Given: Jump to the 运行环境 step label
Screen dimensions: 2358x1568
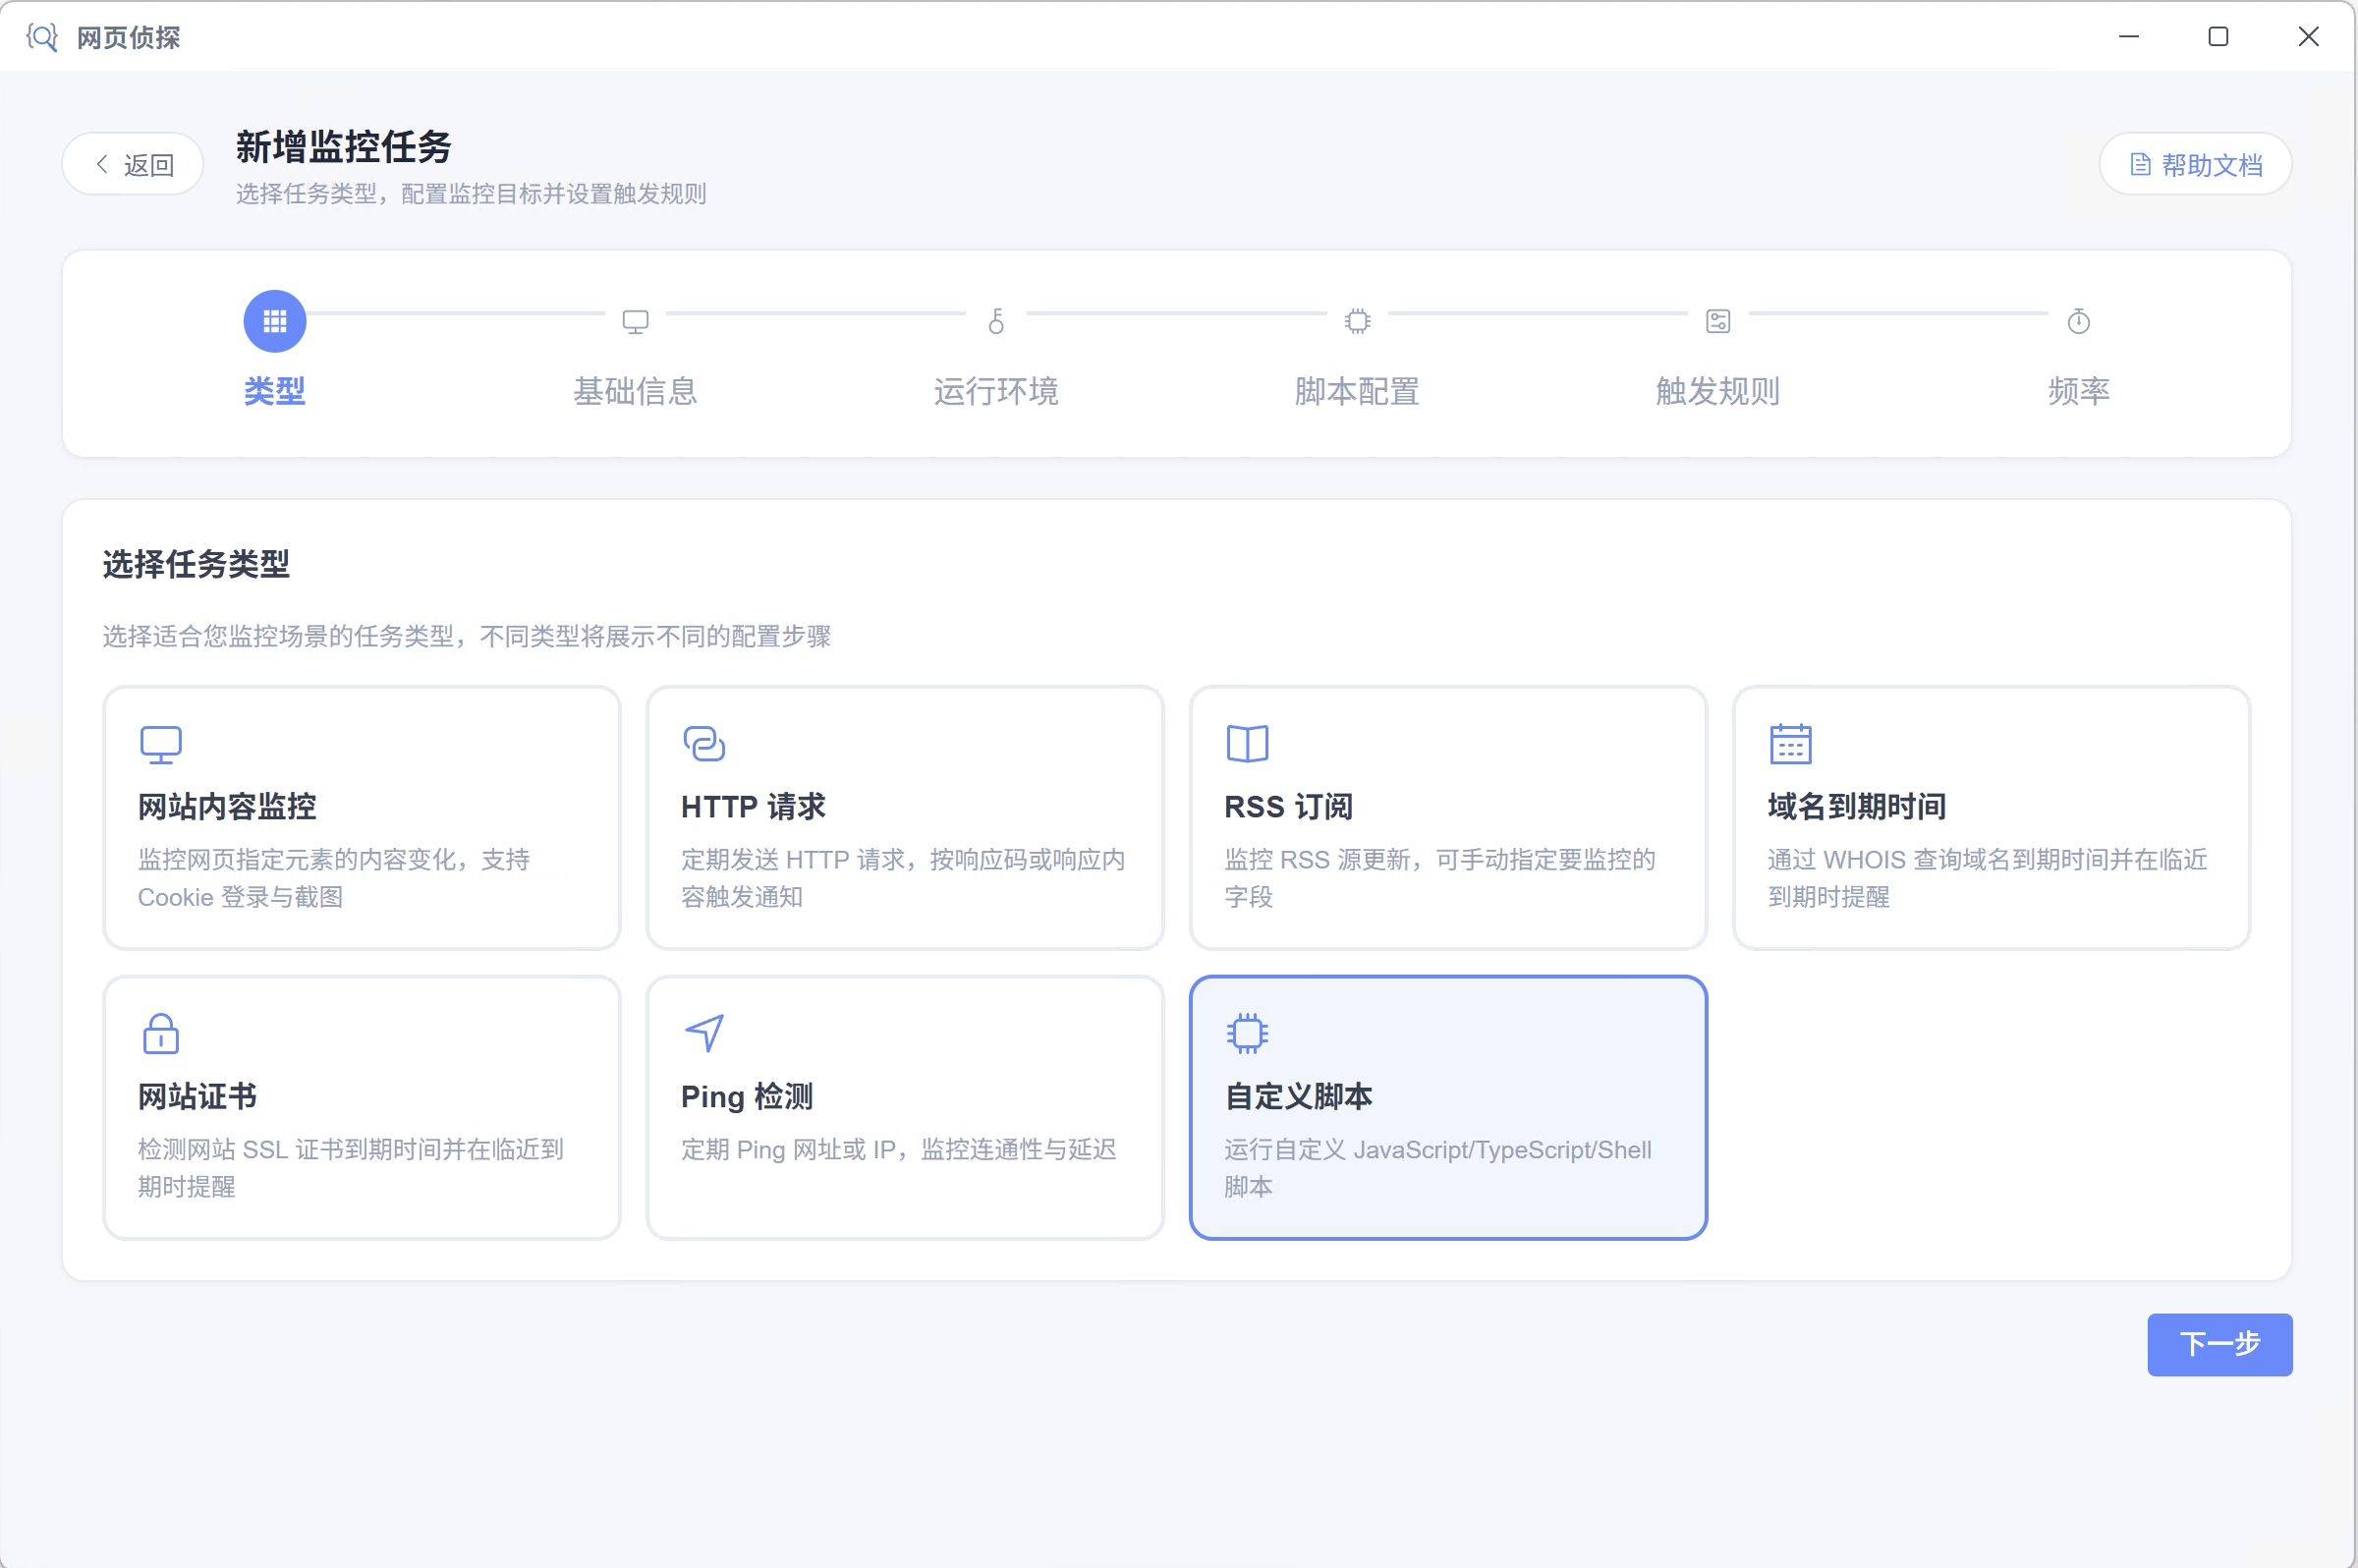Looking at the screenshot, I should pos(996,391).
